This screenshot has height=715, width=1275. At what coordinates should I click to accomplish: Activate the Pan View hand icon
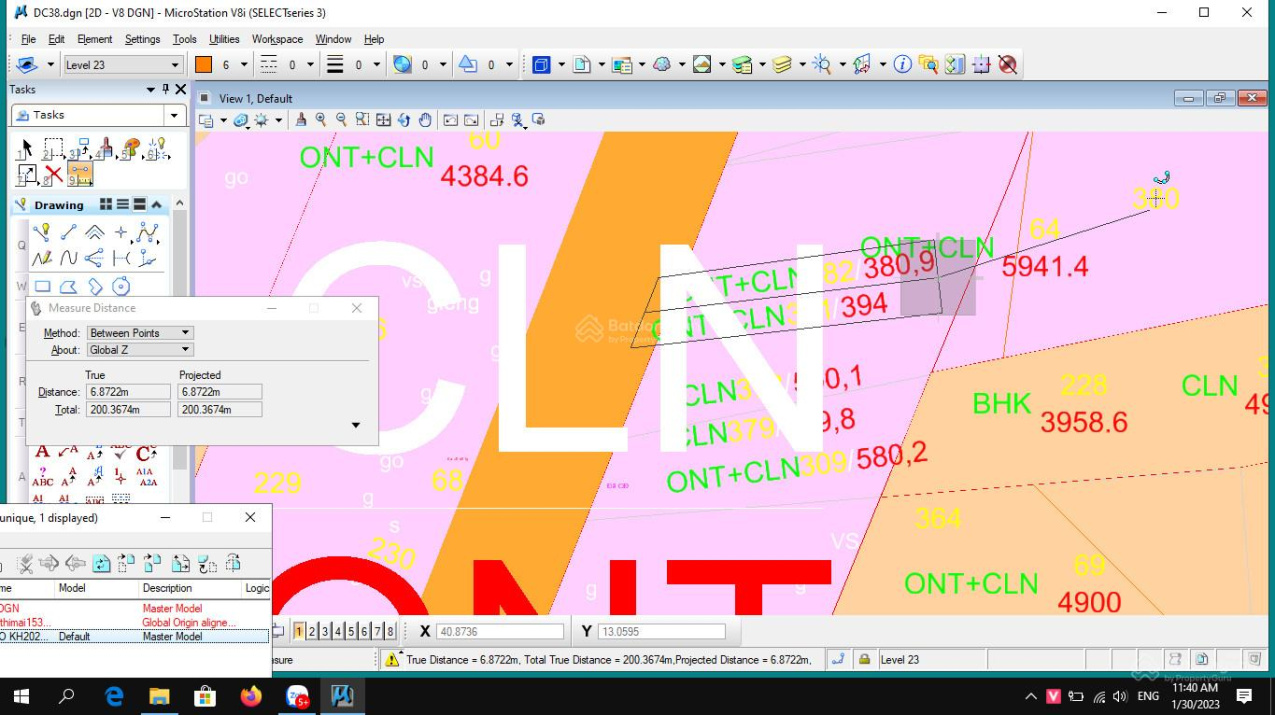(425, 120)
